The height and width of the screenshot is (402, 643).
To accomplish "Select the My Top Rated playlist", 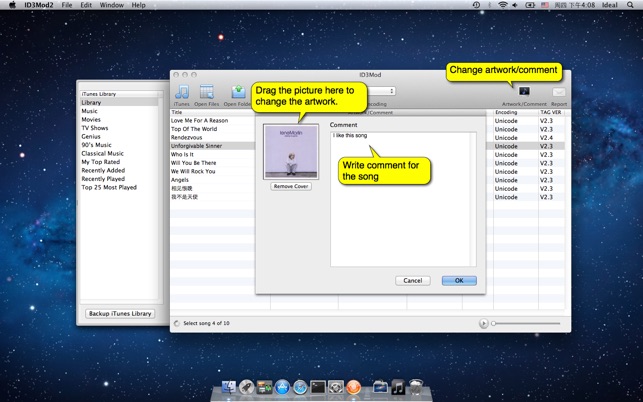I will (x=119, y=162).
